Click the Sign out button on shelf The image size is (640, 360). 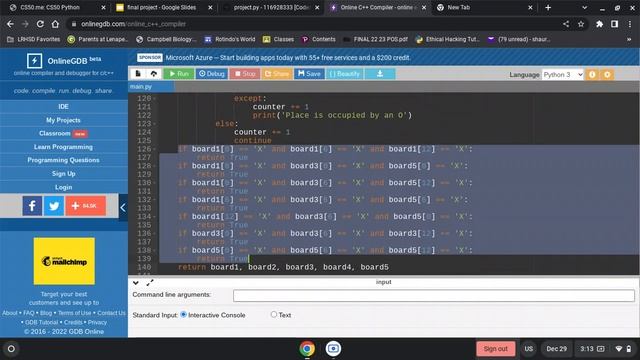click(496, 349)
